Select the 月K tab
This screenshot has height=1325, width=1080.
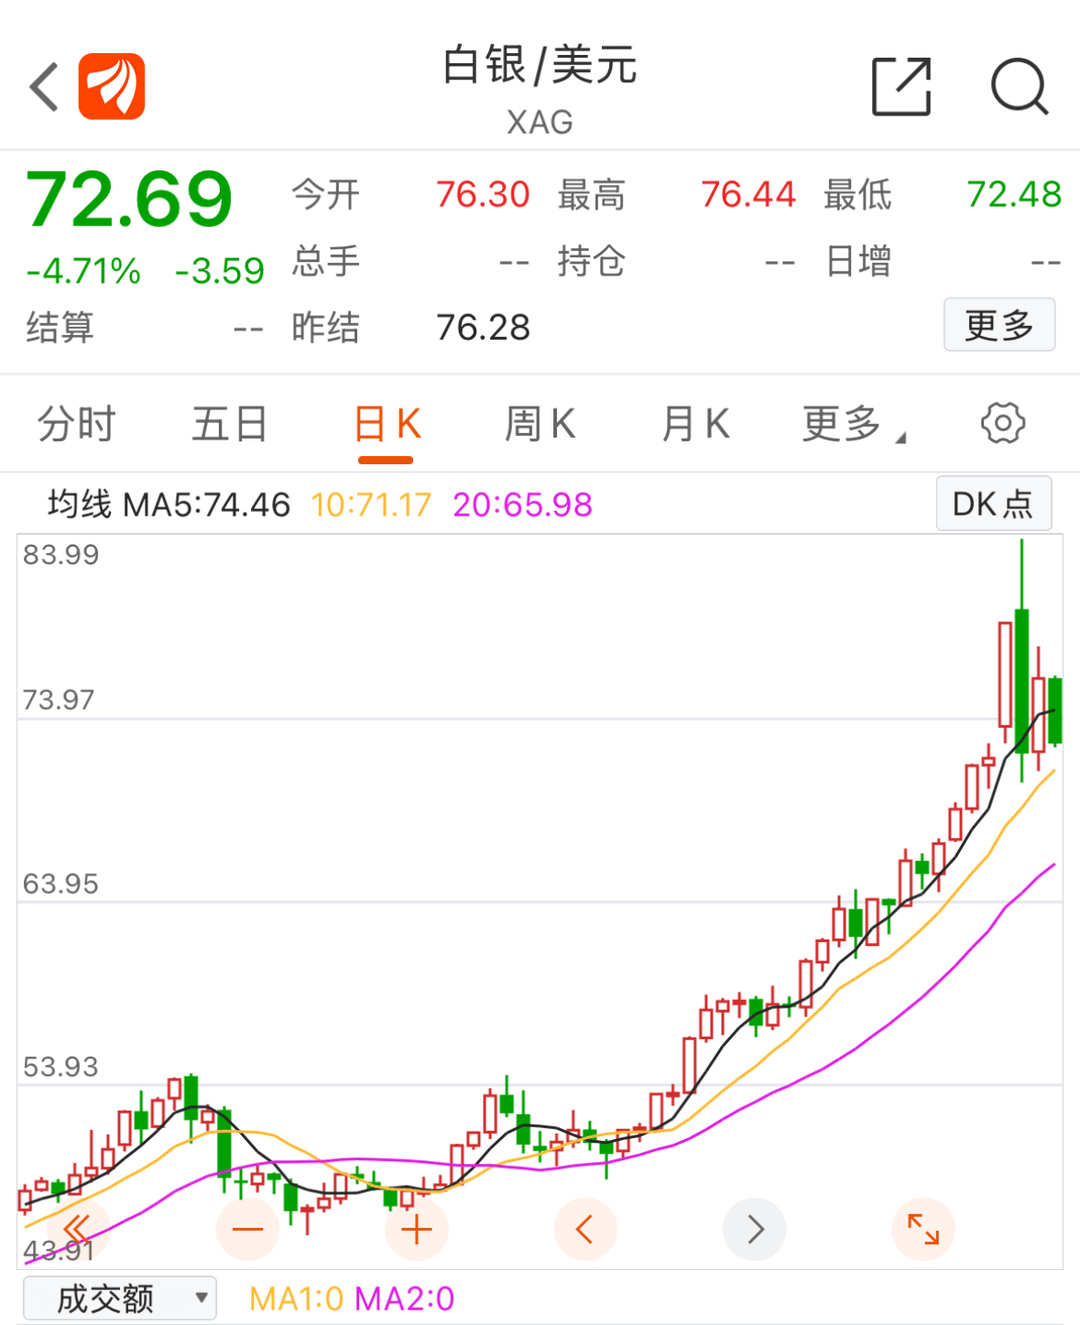pos(696,424)
